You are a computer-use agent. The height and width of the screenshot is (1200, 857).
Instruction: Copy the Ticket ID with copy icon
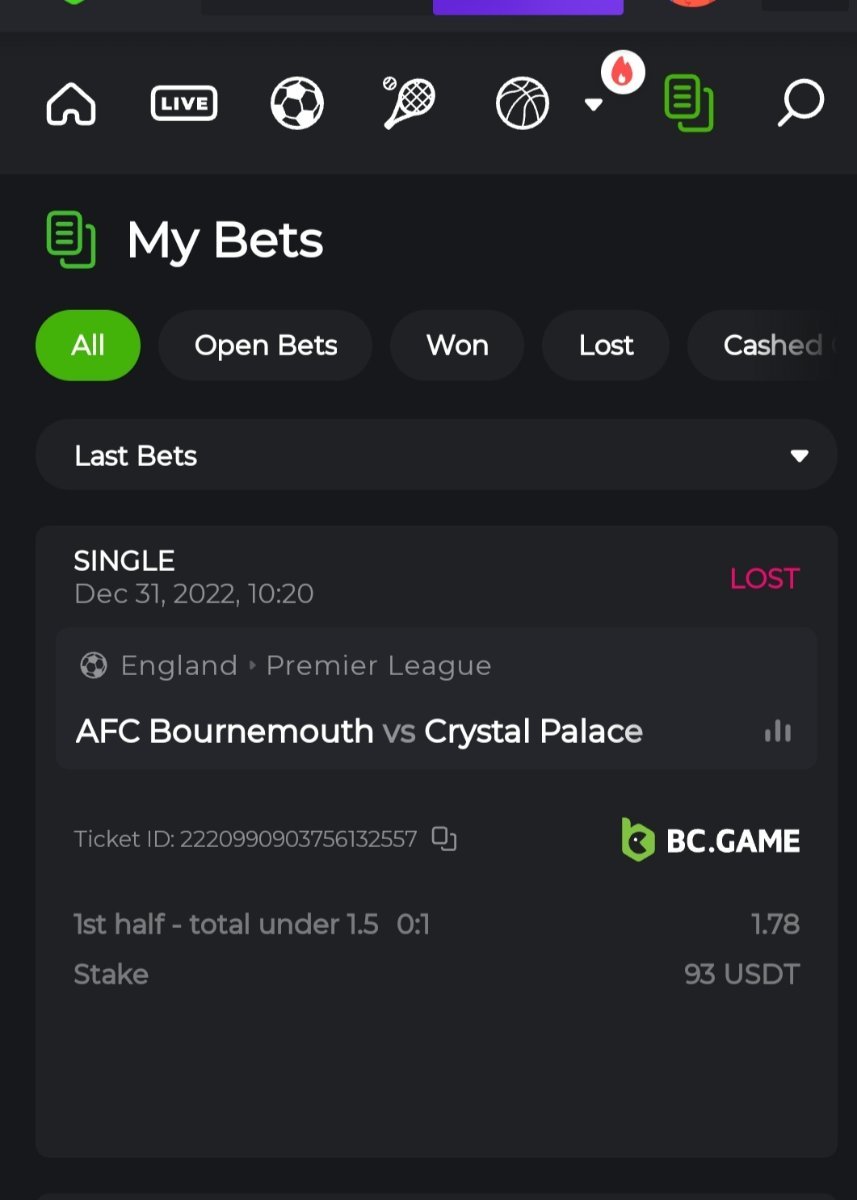click(444, 839)
